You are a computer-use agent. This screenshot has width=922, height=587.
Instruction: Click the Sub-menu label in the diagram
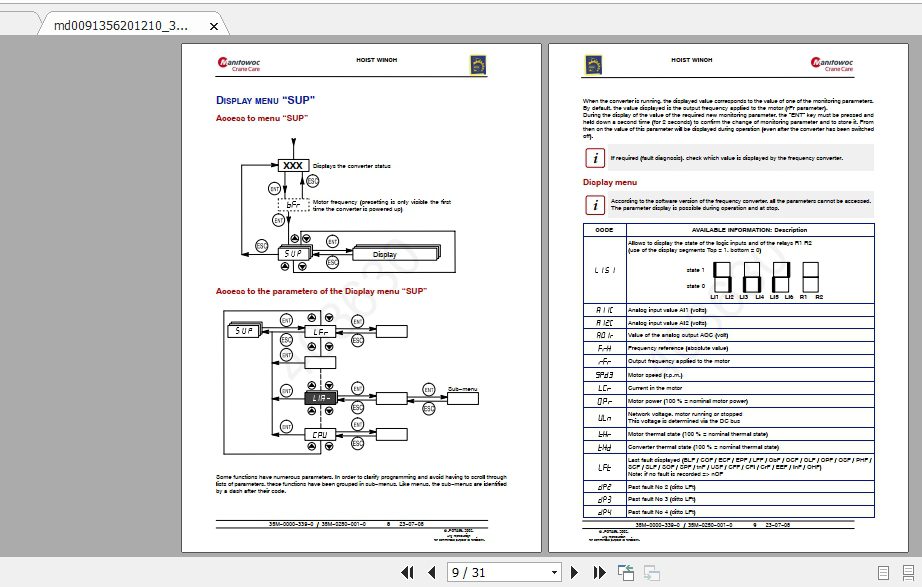pyautogui.click(x=462, y=389)
